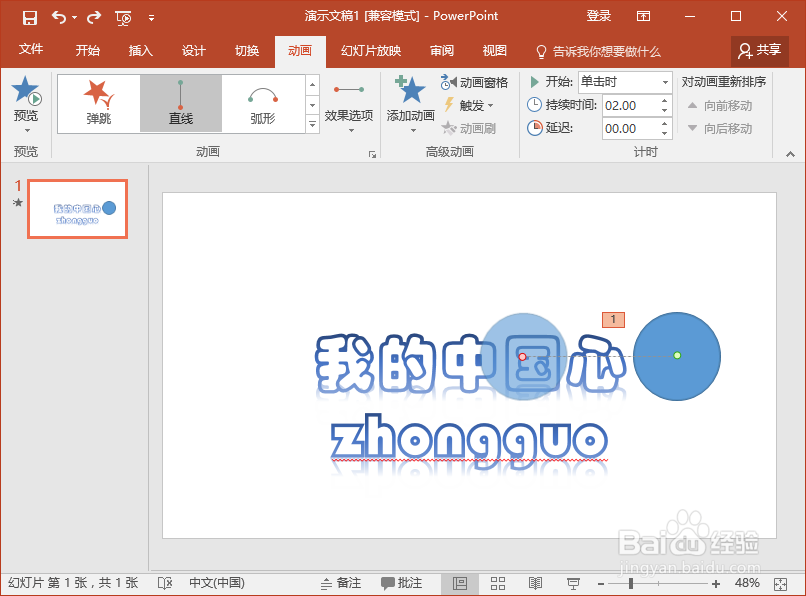This screenshot has height=596, width=806.
Task: Expand the 预览 dropdown arrow
Action: click(x=26, y=130)
